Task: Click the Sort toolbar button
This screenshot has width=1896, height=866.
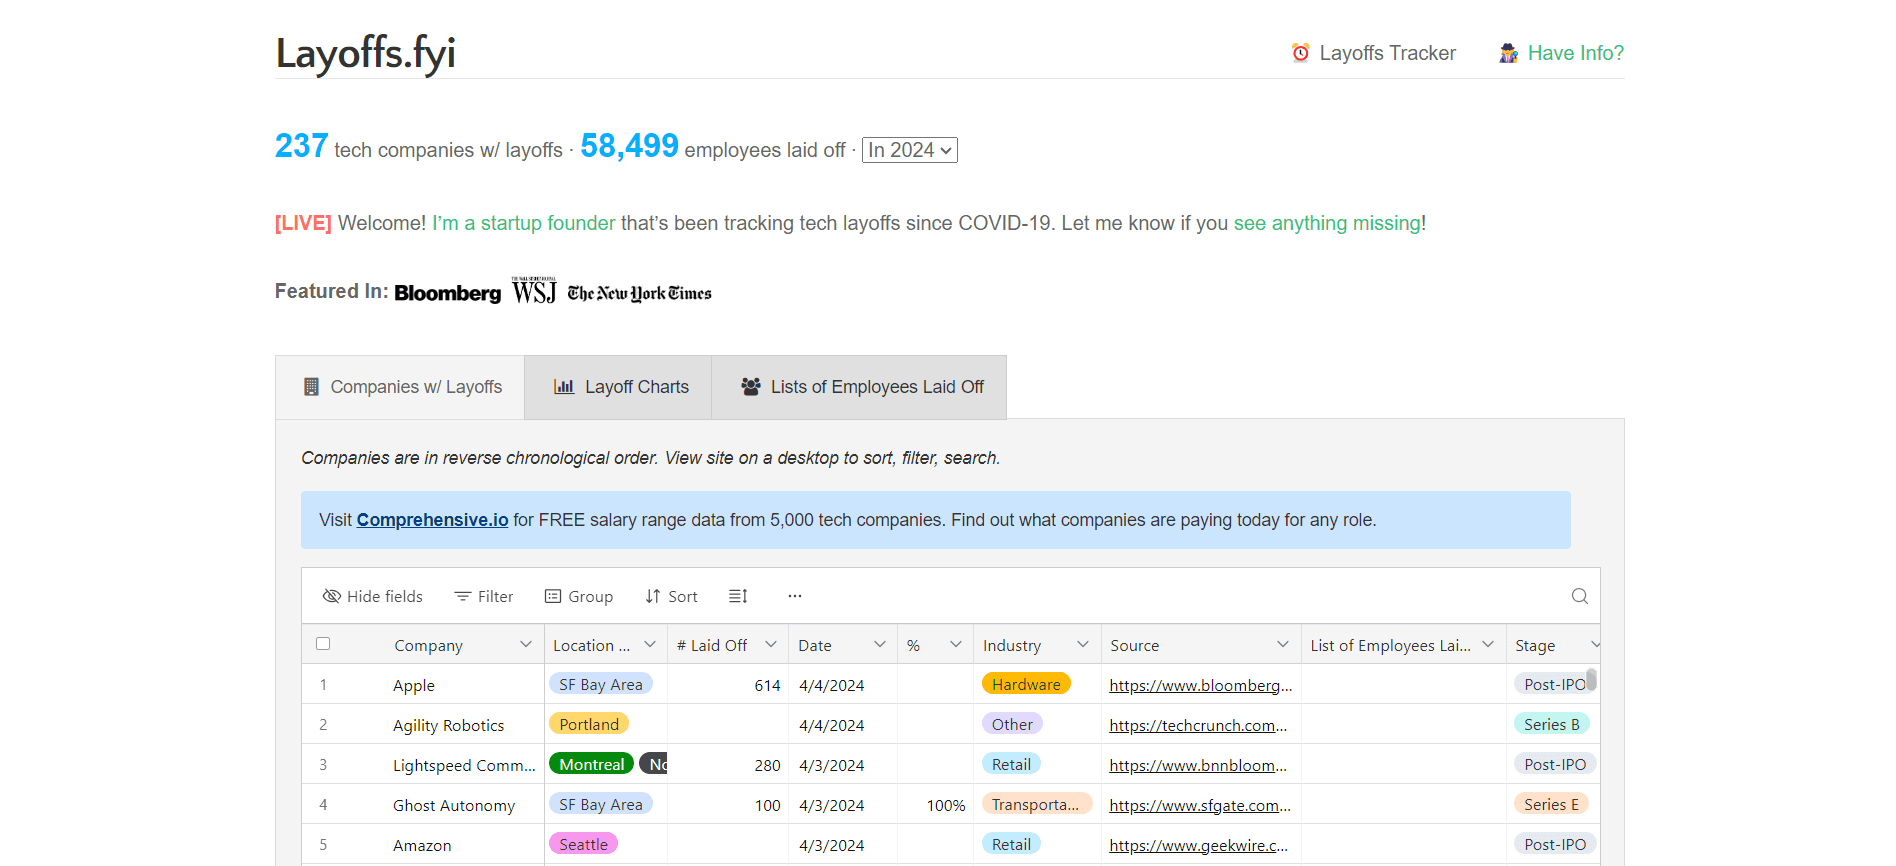Action: coord(671,596)
